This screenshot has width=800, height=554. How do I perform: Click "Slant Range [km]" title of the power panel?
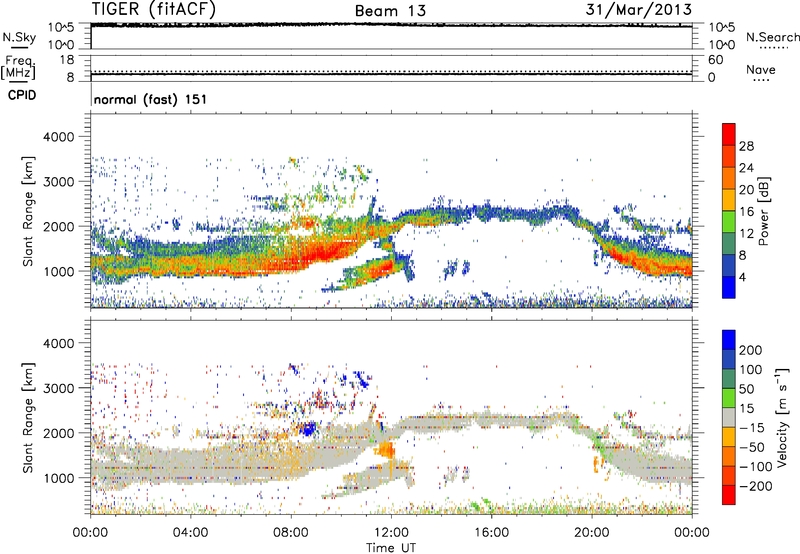tap(28, 211)
